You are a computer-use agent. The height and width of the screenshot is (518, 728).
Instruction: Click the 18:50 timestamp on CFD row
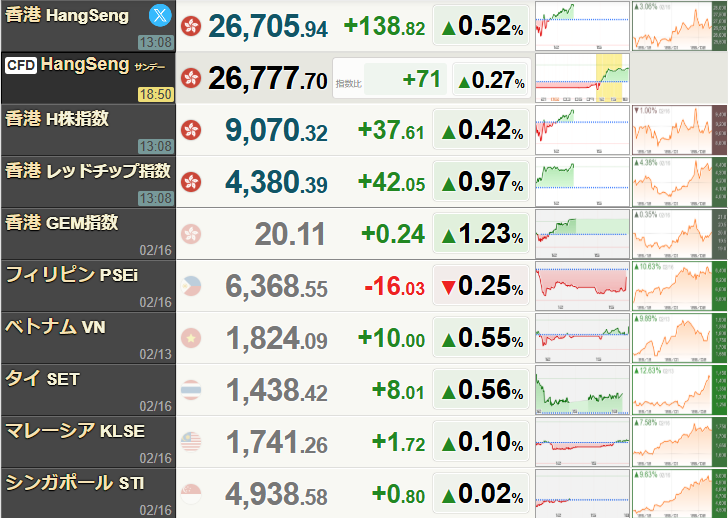(x=156, y=95)
